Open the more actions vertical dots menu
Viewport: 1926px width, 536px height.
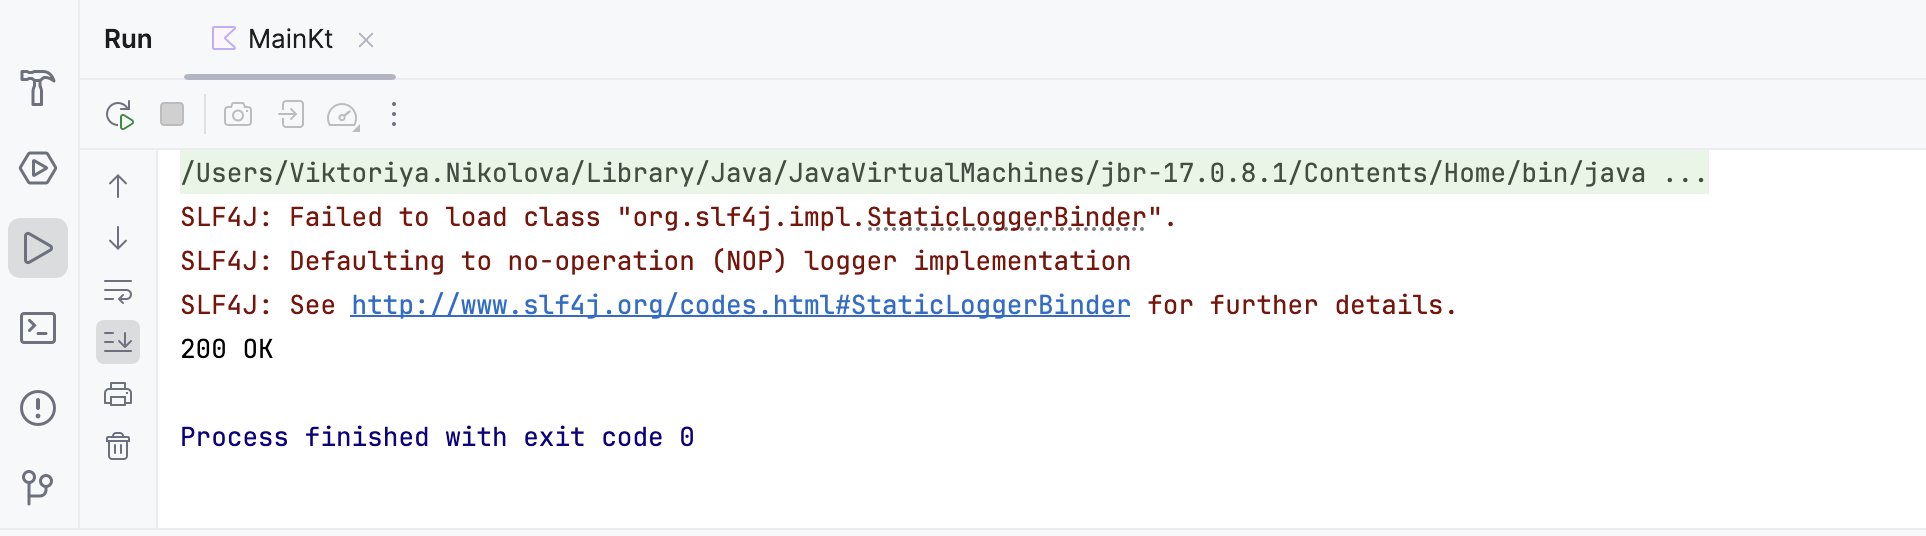(x=394, y=115)
